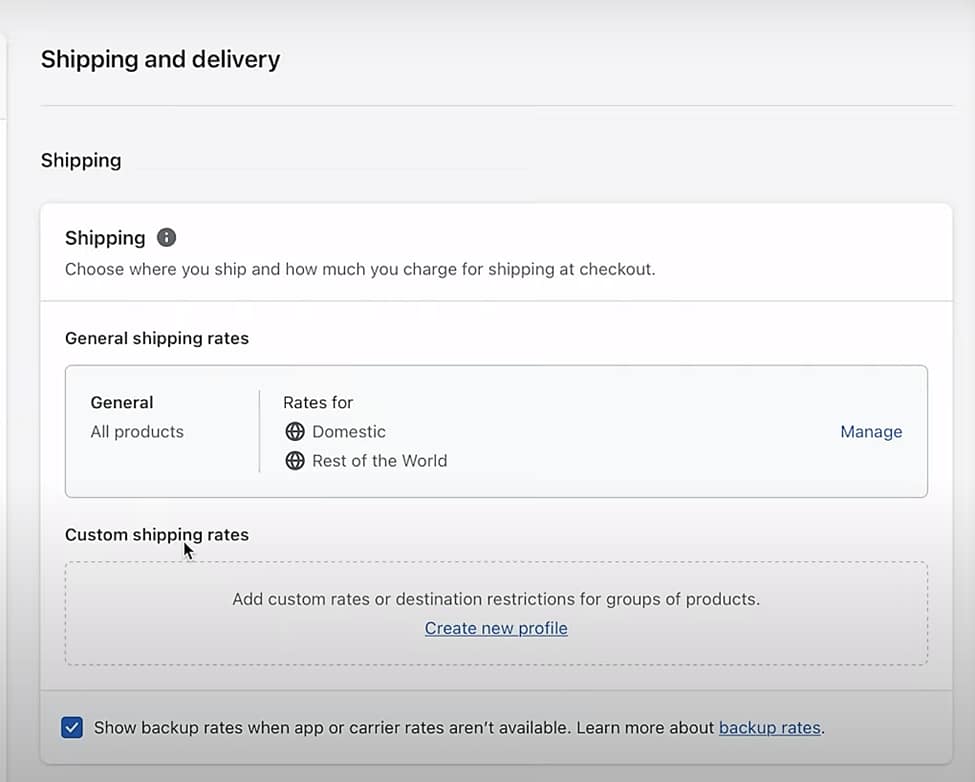Open Manage for the General rate profile
Screen dimensions: 975x782
(870, 431)
